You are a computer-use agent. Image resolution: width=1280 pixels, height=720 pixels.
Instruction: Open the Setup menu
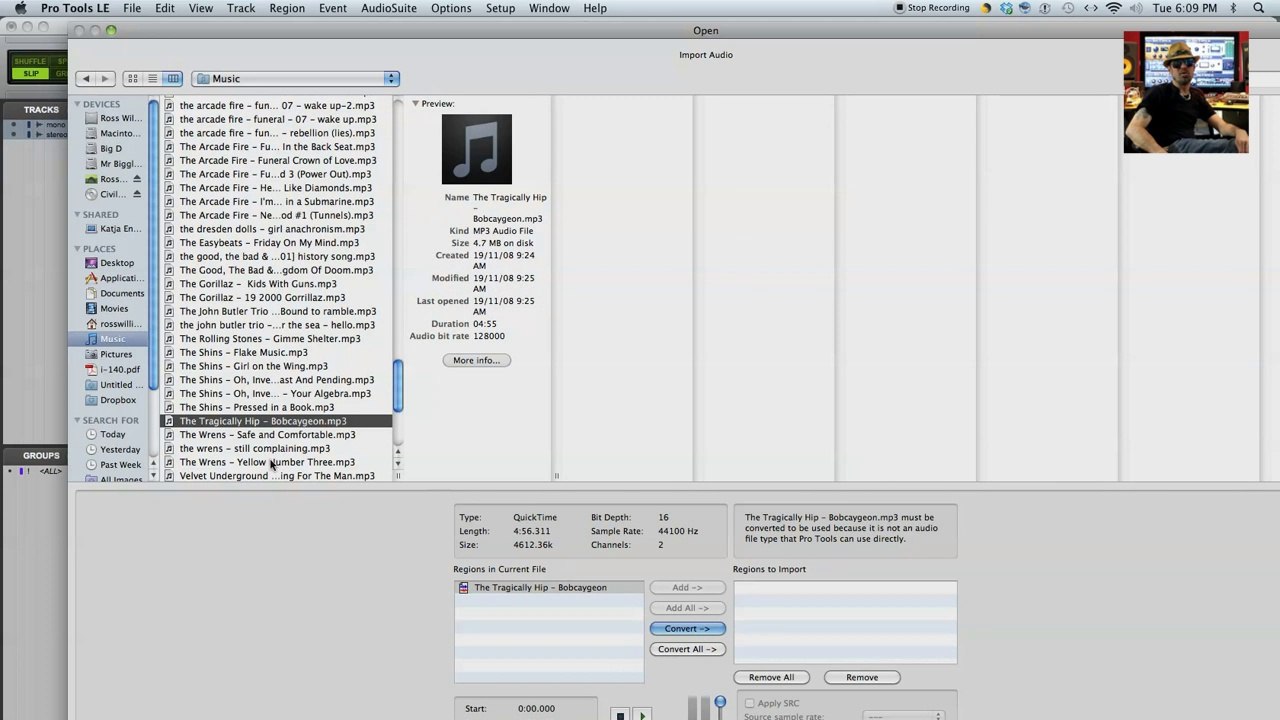tap(500, 8)
